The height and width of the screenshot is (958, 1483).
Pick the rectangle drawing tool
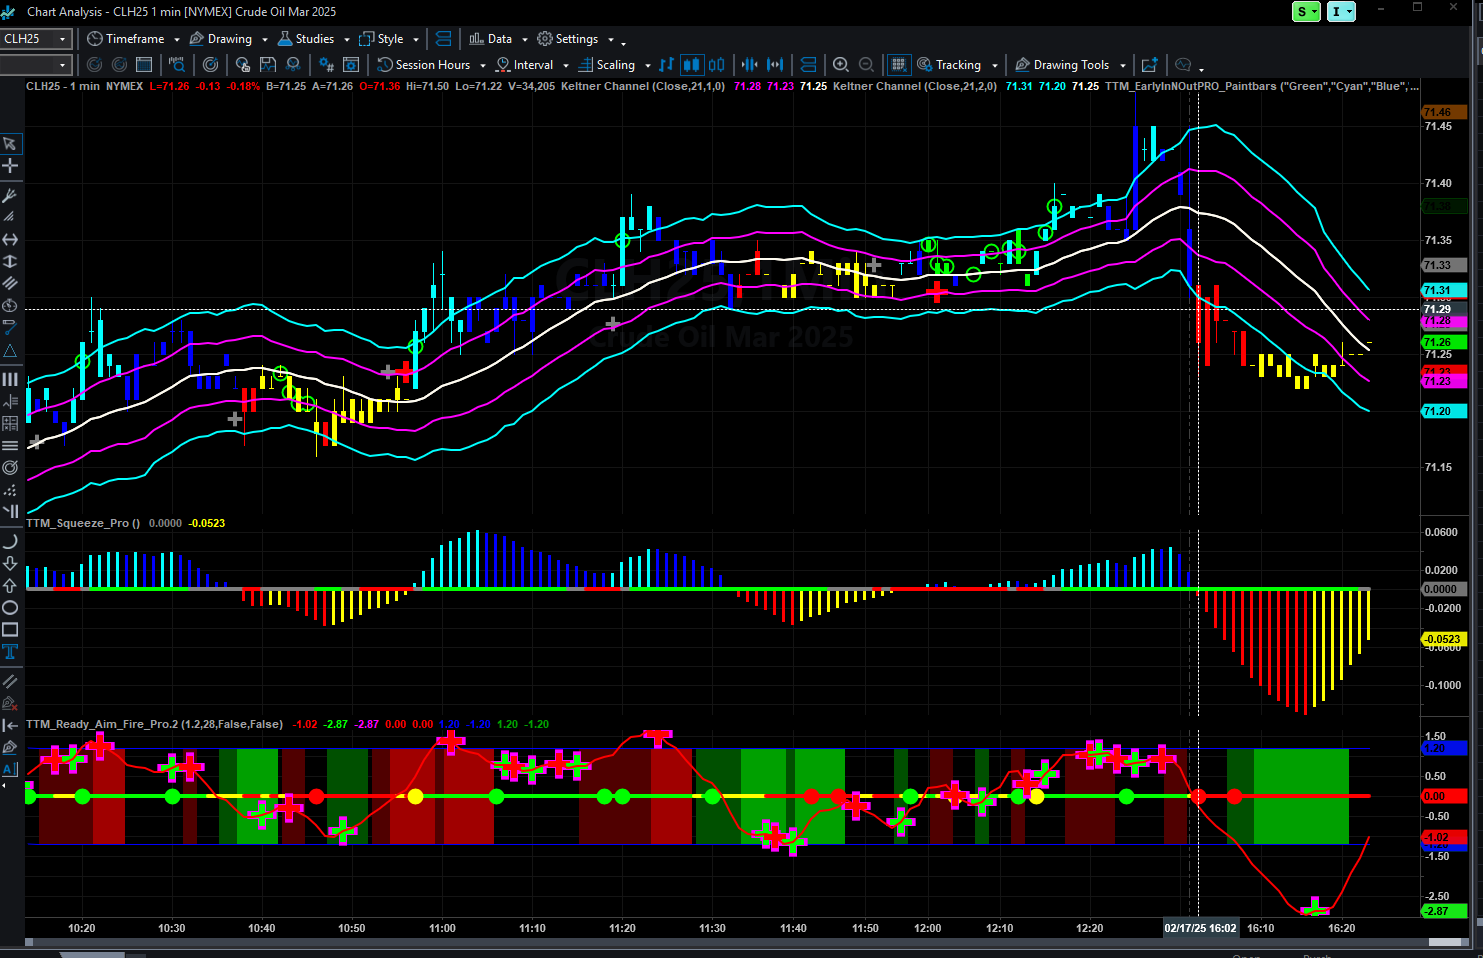pos(10,630)
